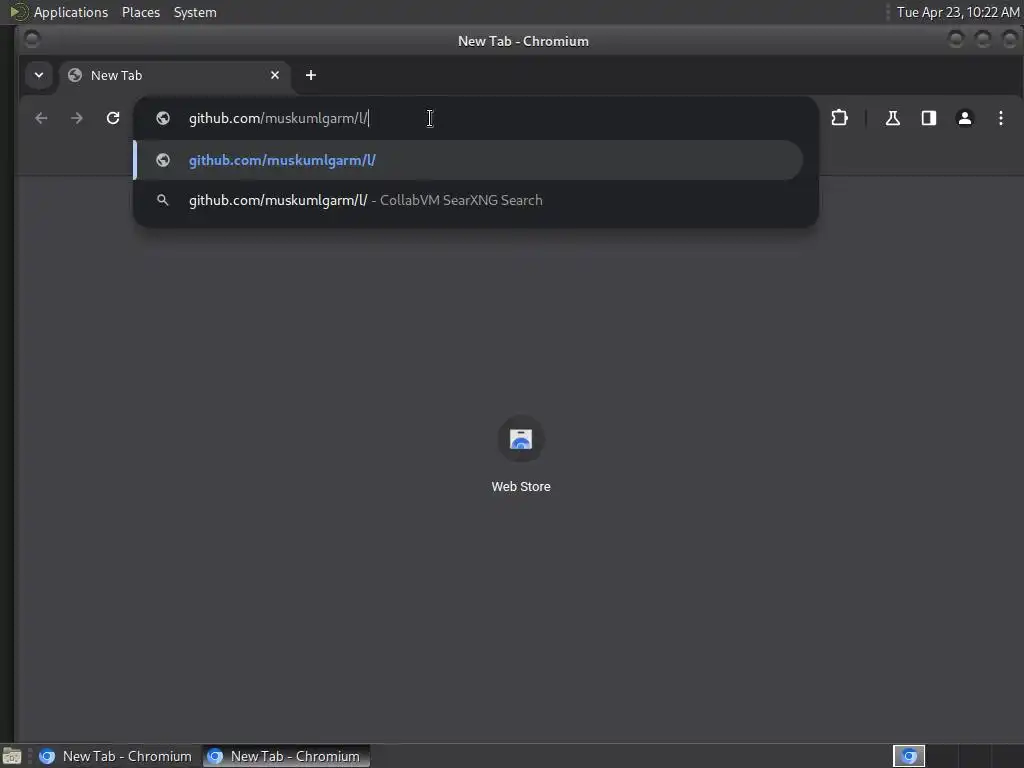This screenshot has width=1024, height=768.
Task: Click the address bar URL field
Action: pos(477,118)
